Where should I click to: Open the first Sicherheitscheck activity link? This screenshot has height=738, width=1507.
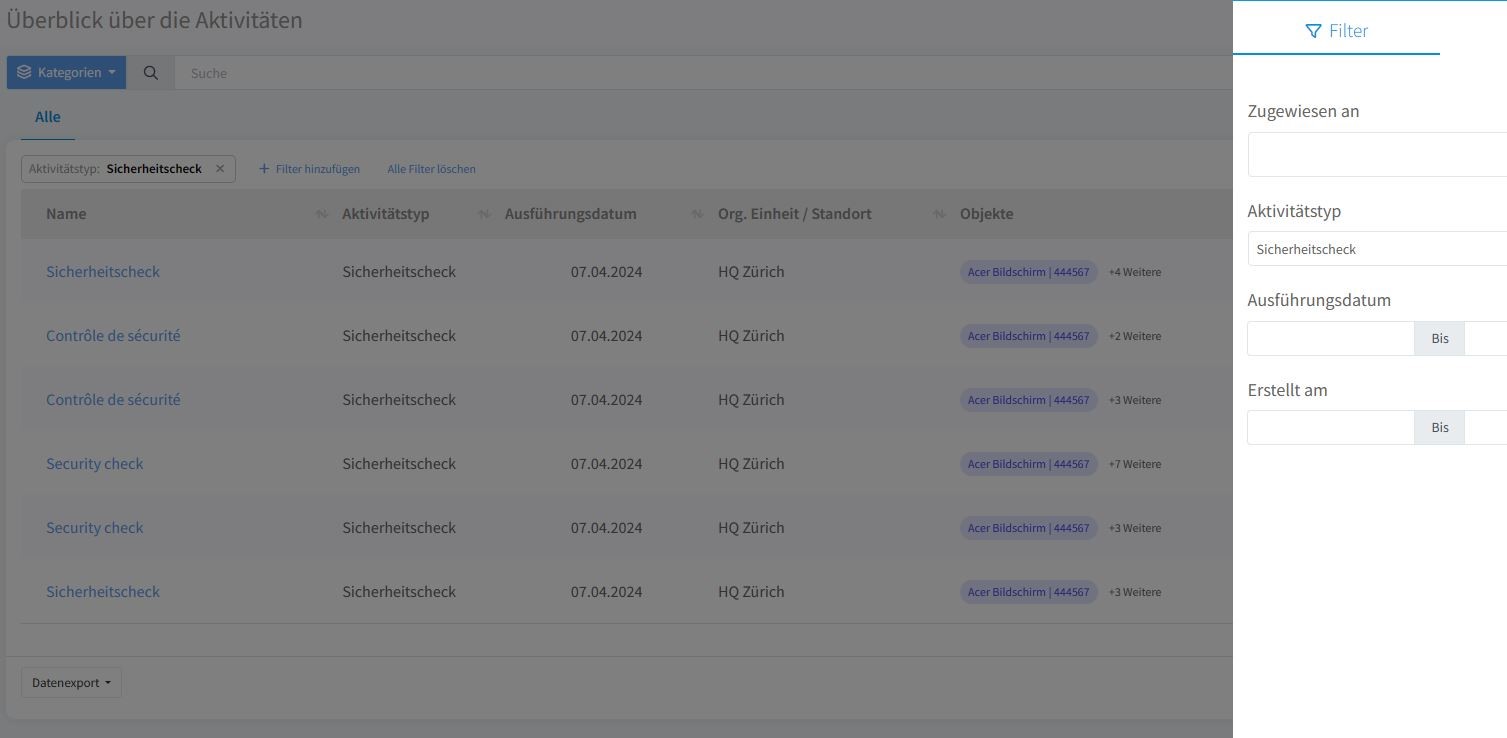pyautogui.click(x=103, y=272)
